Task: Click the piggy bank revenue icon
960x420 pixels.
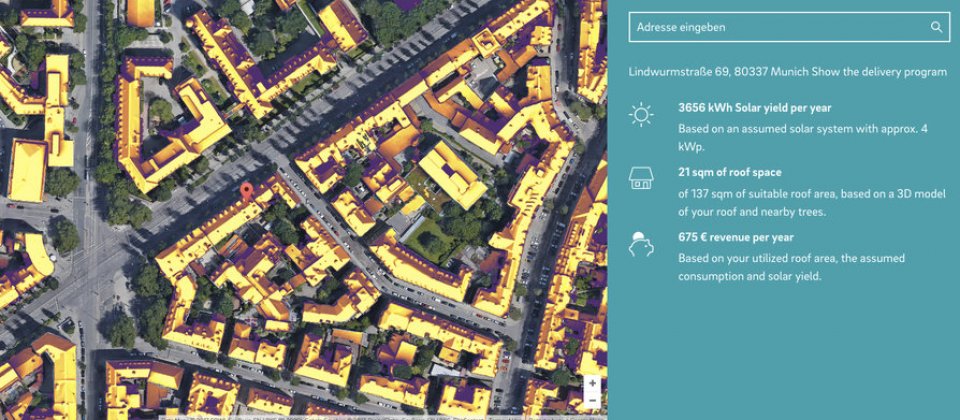Action: [x=641, y=244]
